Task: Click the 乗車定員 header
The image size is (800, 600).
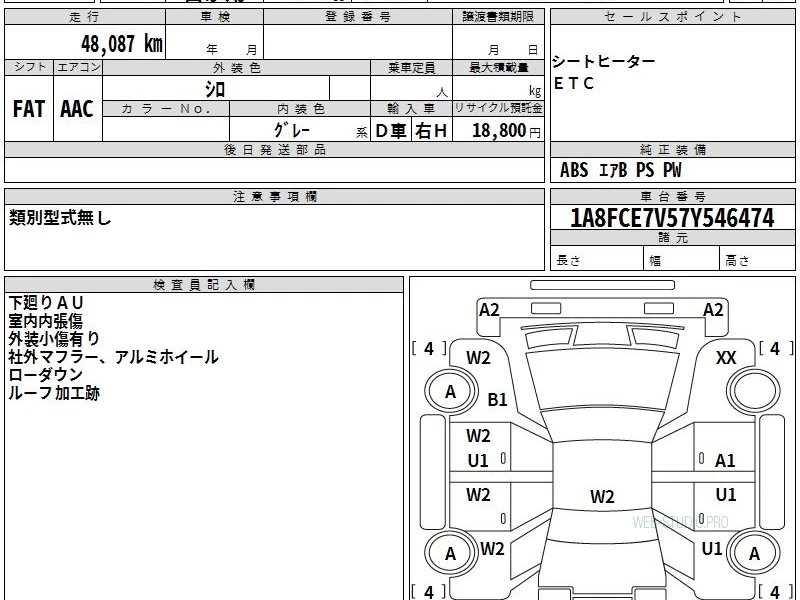Action: pyautogui.click(x=411, y=67)
